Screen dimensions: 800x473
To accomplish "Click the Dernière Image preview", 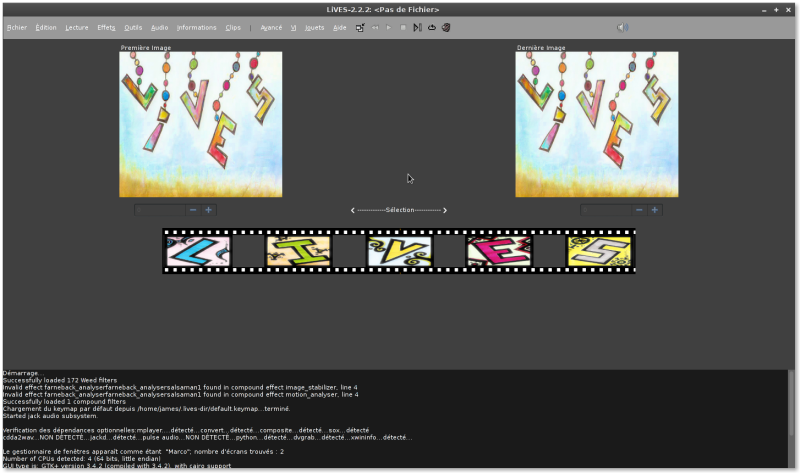I will (x=596, y=124).
